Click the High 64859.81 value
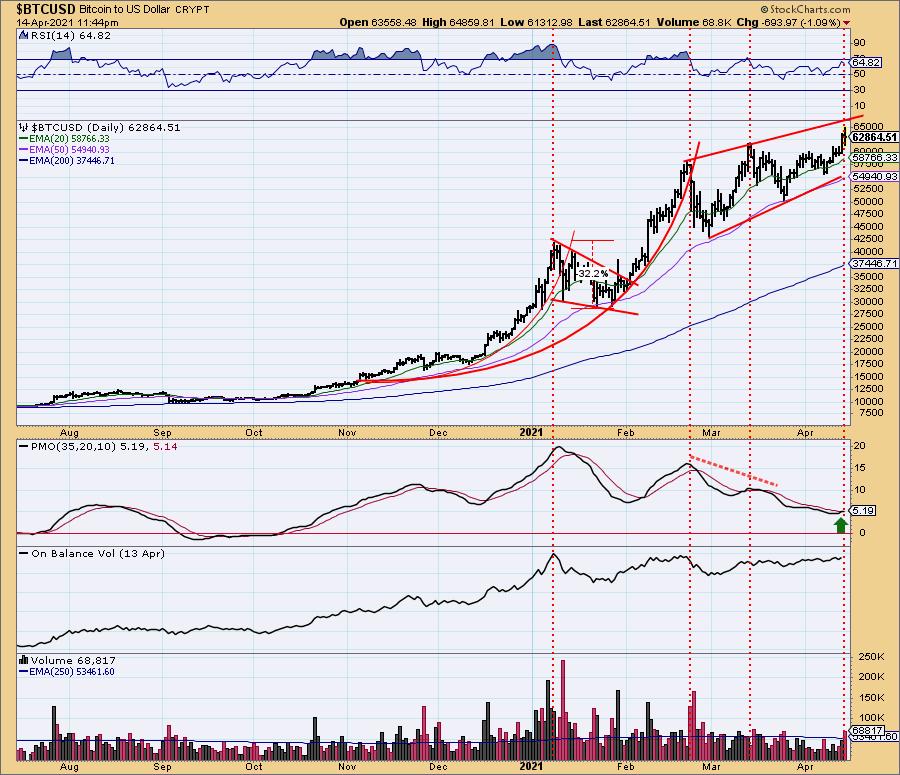This screenshot has width=900, height=775. point(458,22)
